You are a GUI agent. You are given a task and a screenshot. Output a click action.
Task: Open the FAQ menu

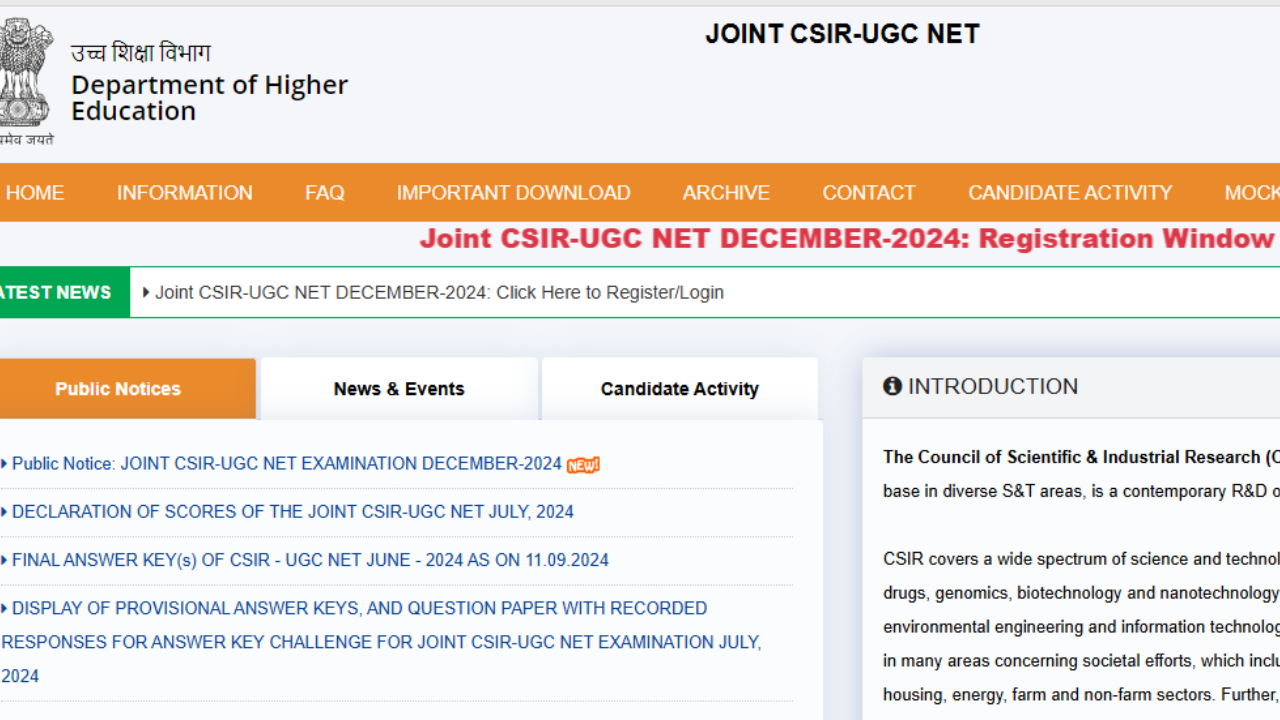tap(324, 192)
